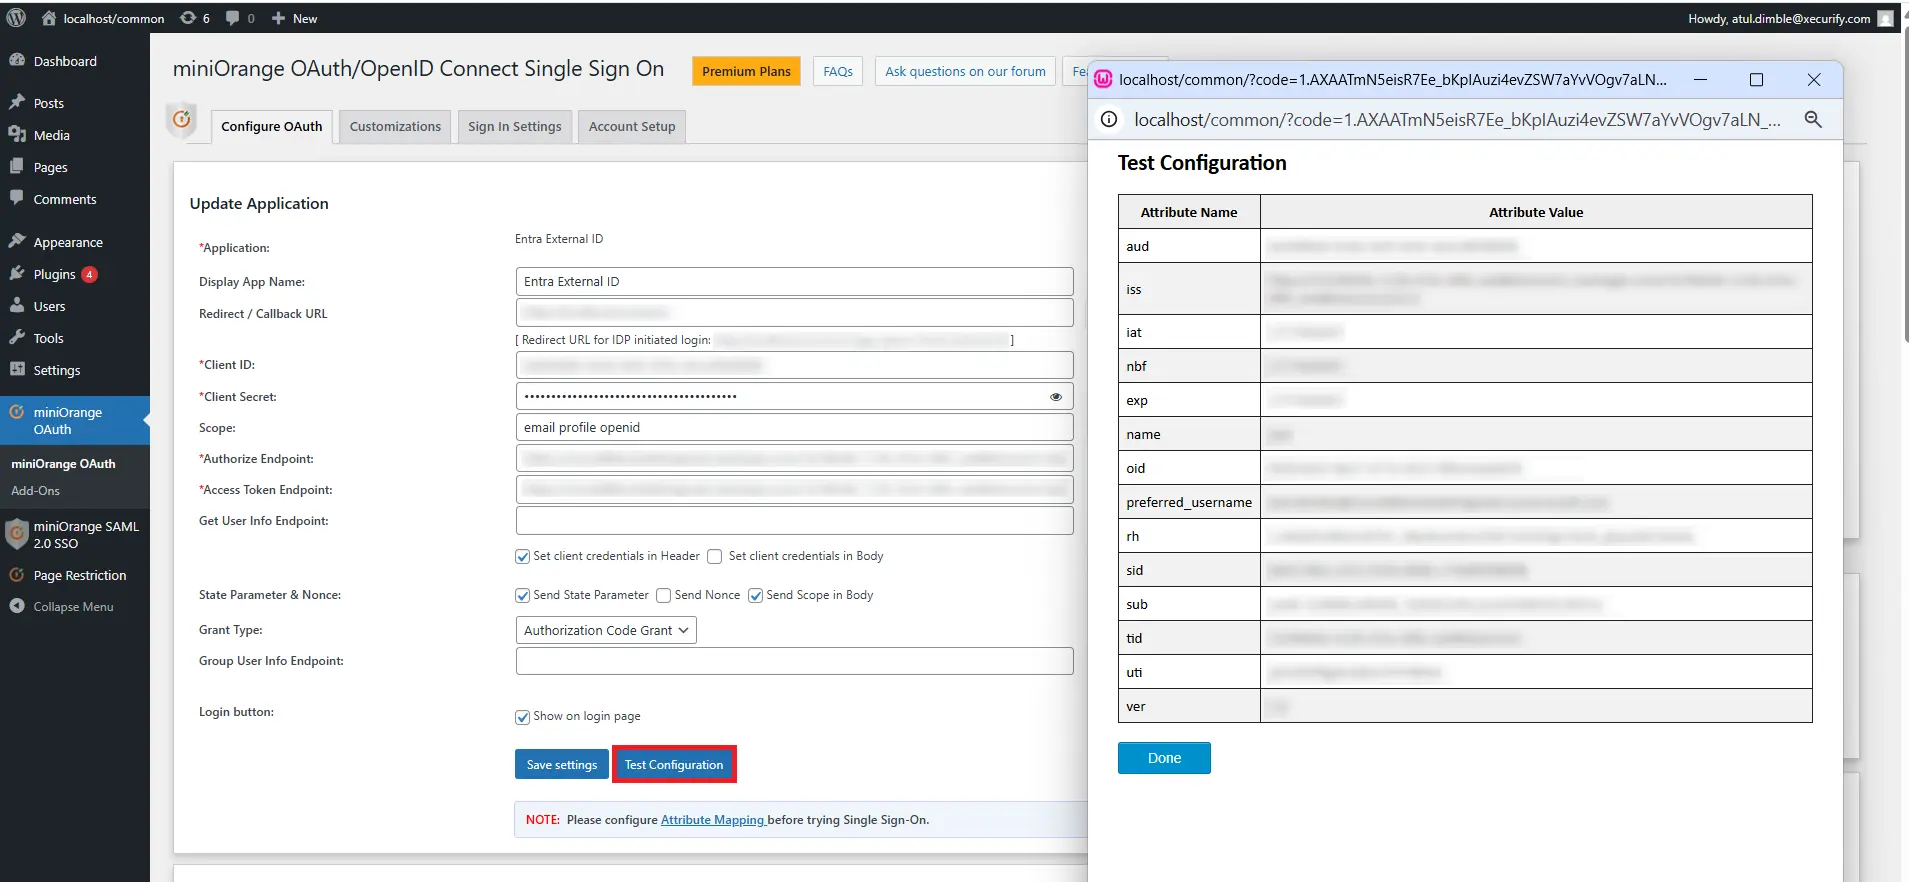
Task: Click the site info icon in popup address bar
Action: pos(1109,120)
